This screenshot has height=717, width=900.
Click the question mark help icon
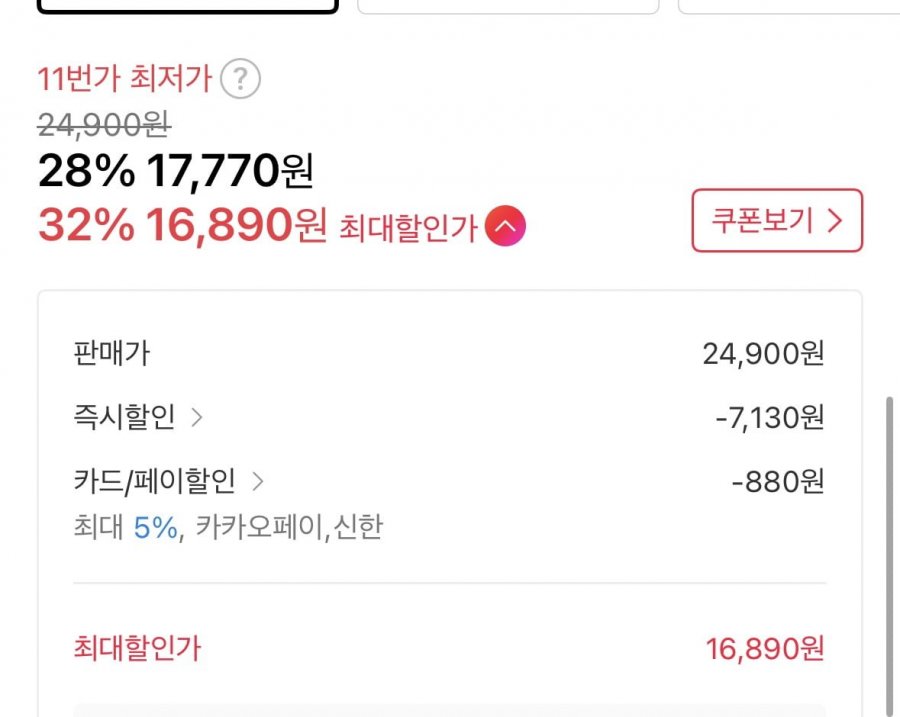pyautogui.click(x=240, y=79)
